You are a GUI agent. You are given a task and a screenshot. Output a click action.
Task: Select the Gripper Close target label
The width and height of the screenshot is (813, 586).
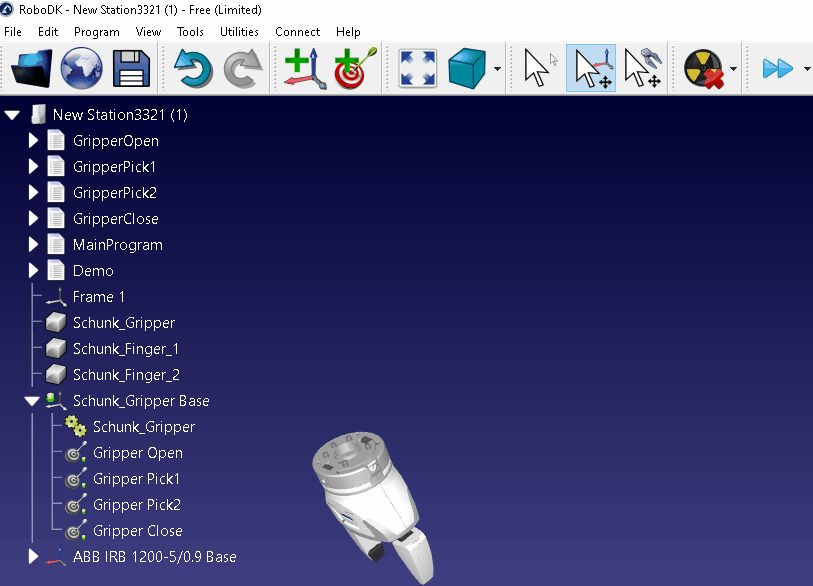pos(137,531)
